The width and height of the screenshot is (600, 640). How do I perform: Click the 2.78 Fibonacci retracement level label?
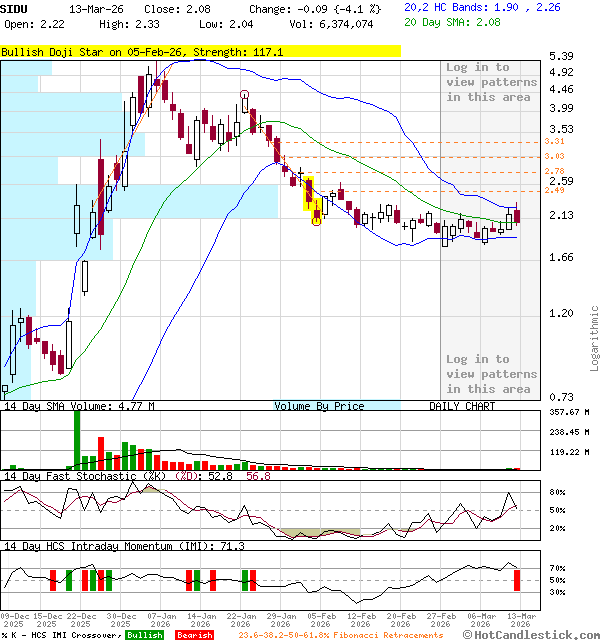tap(555, 173)
